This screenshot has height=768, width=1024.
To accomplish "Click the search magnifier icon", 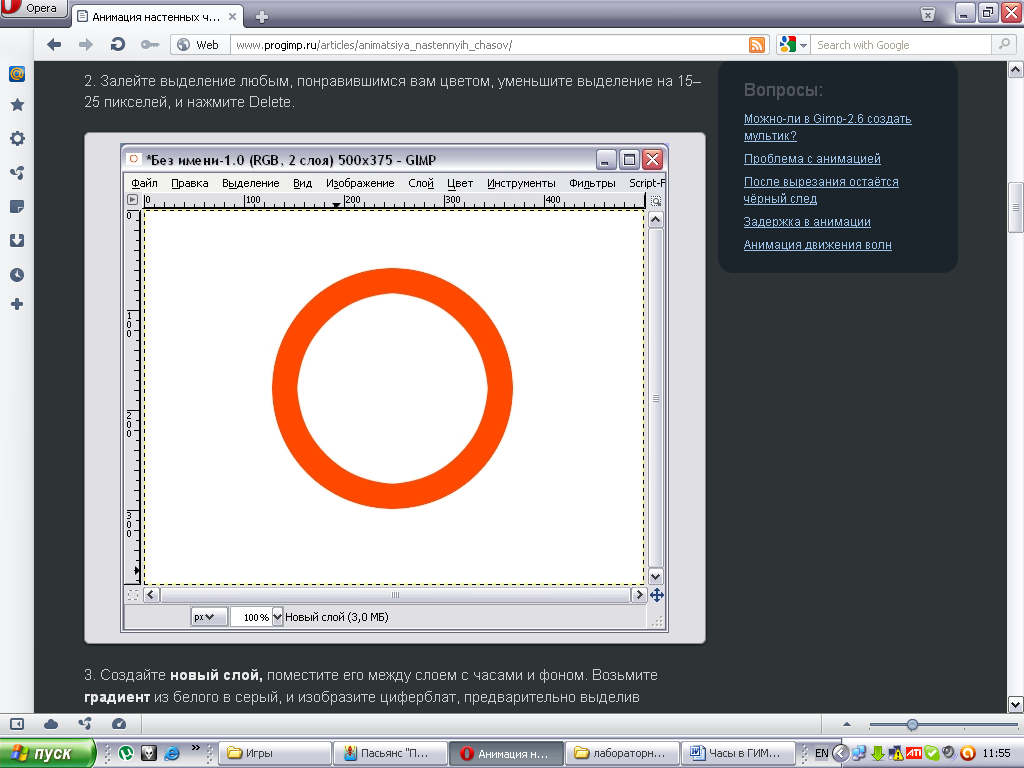I will (1004, 44).
